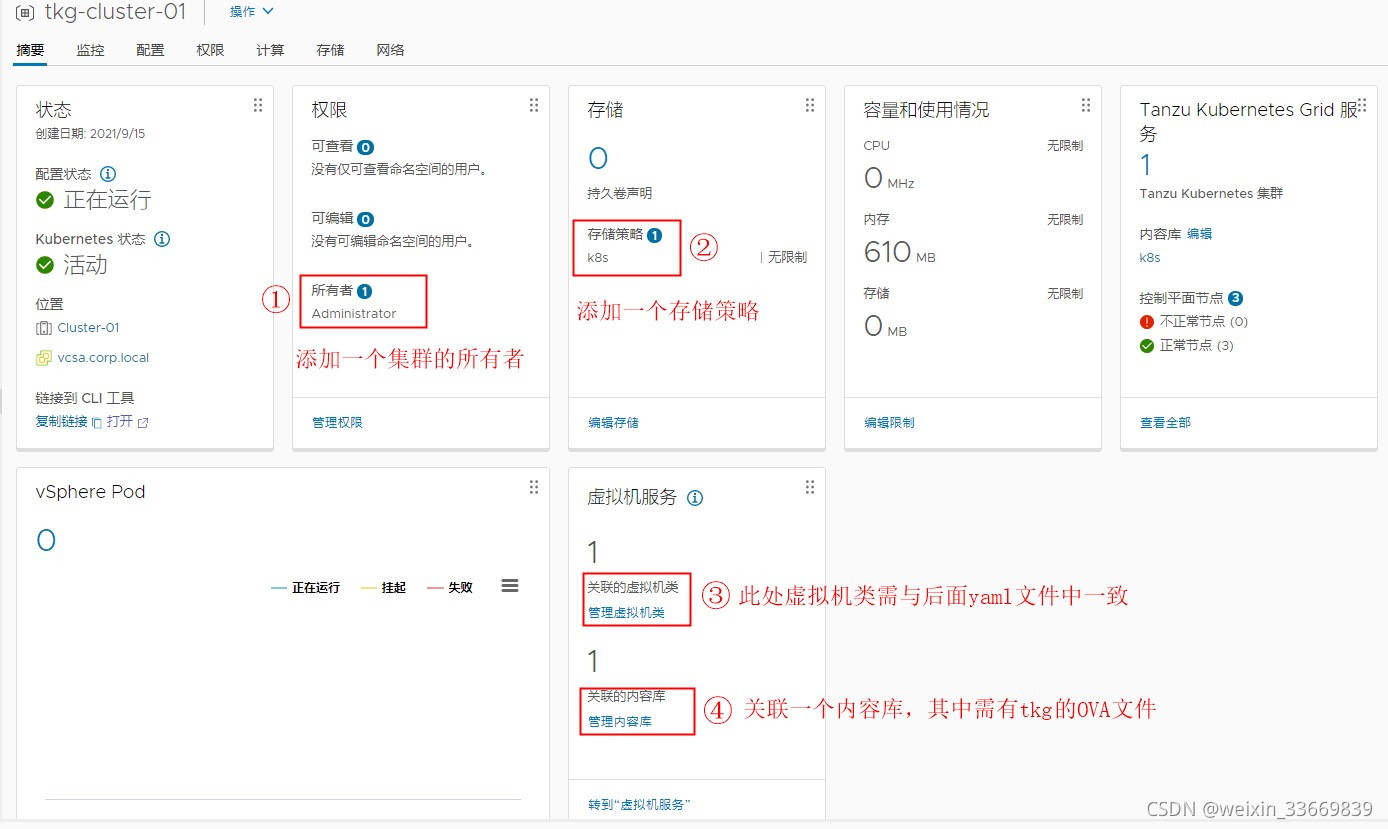Click the 创建日期: 2021/9/15 text

(x=91, y=134)
